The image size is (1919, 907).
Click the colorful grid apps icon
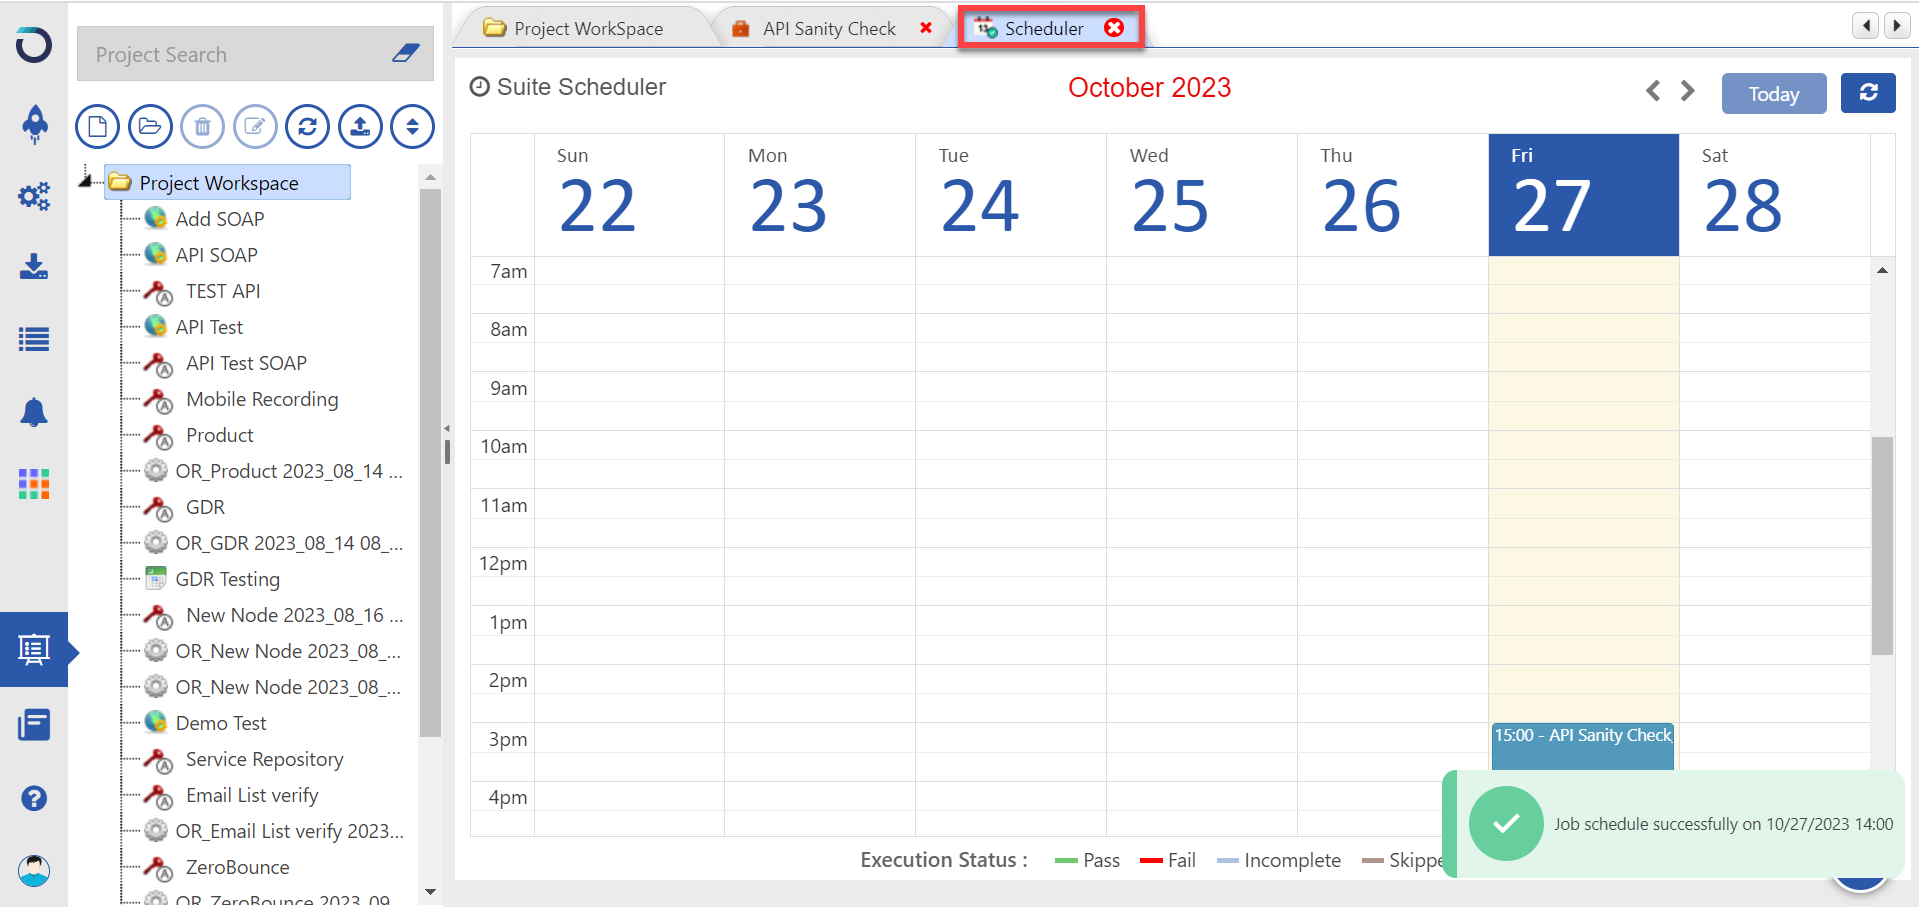coord(34,484)
